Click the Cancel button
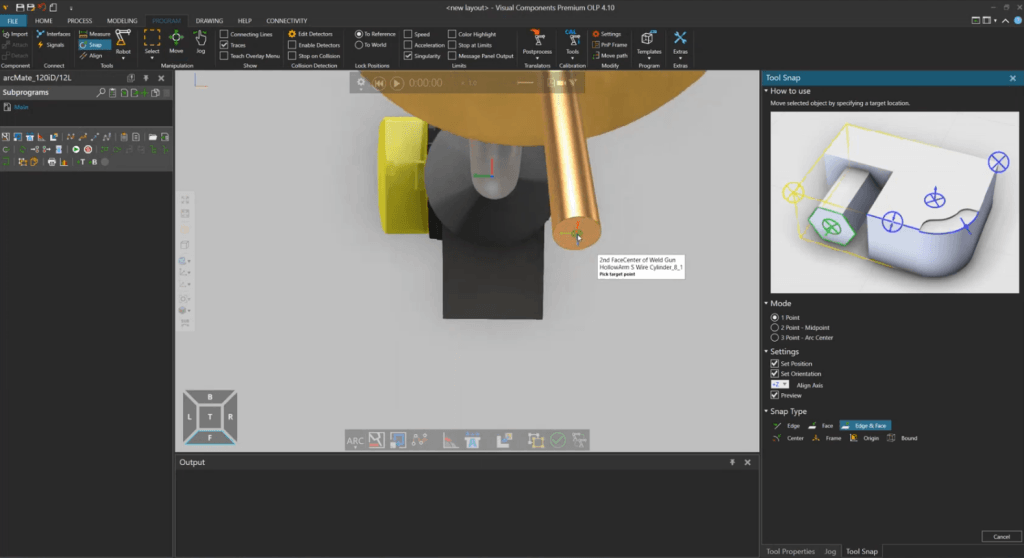Screen dimensions: 1024x558 coord(1000,536)
